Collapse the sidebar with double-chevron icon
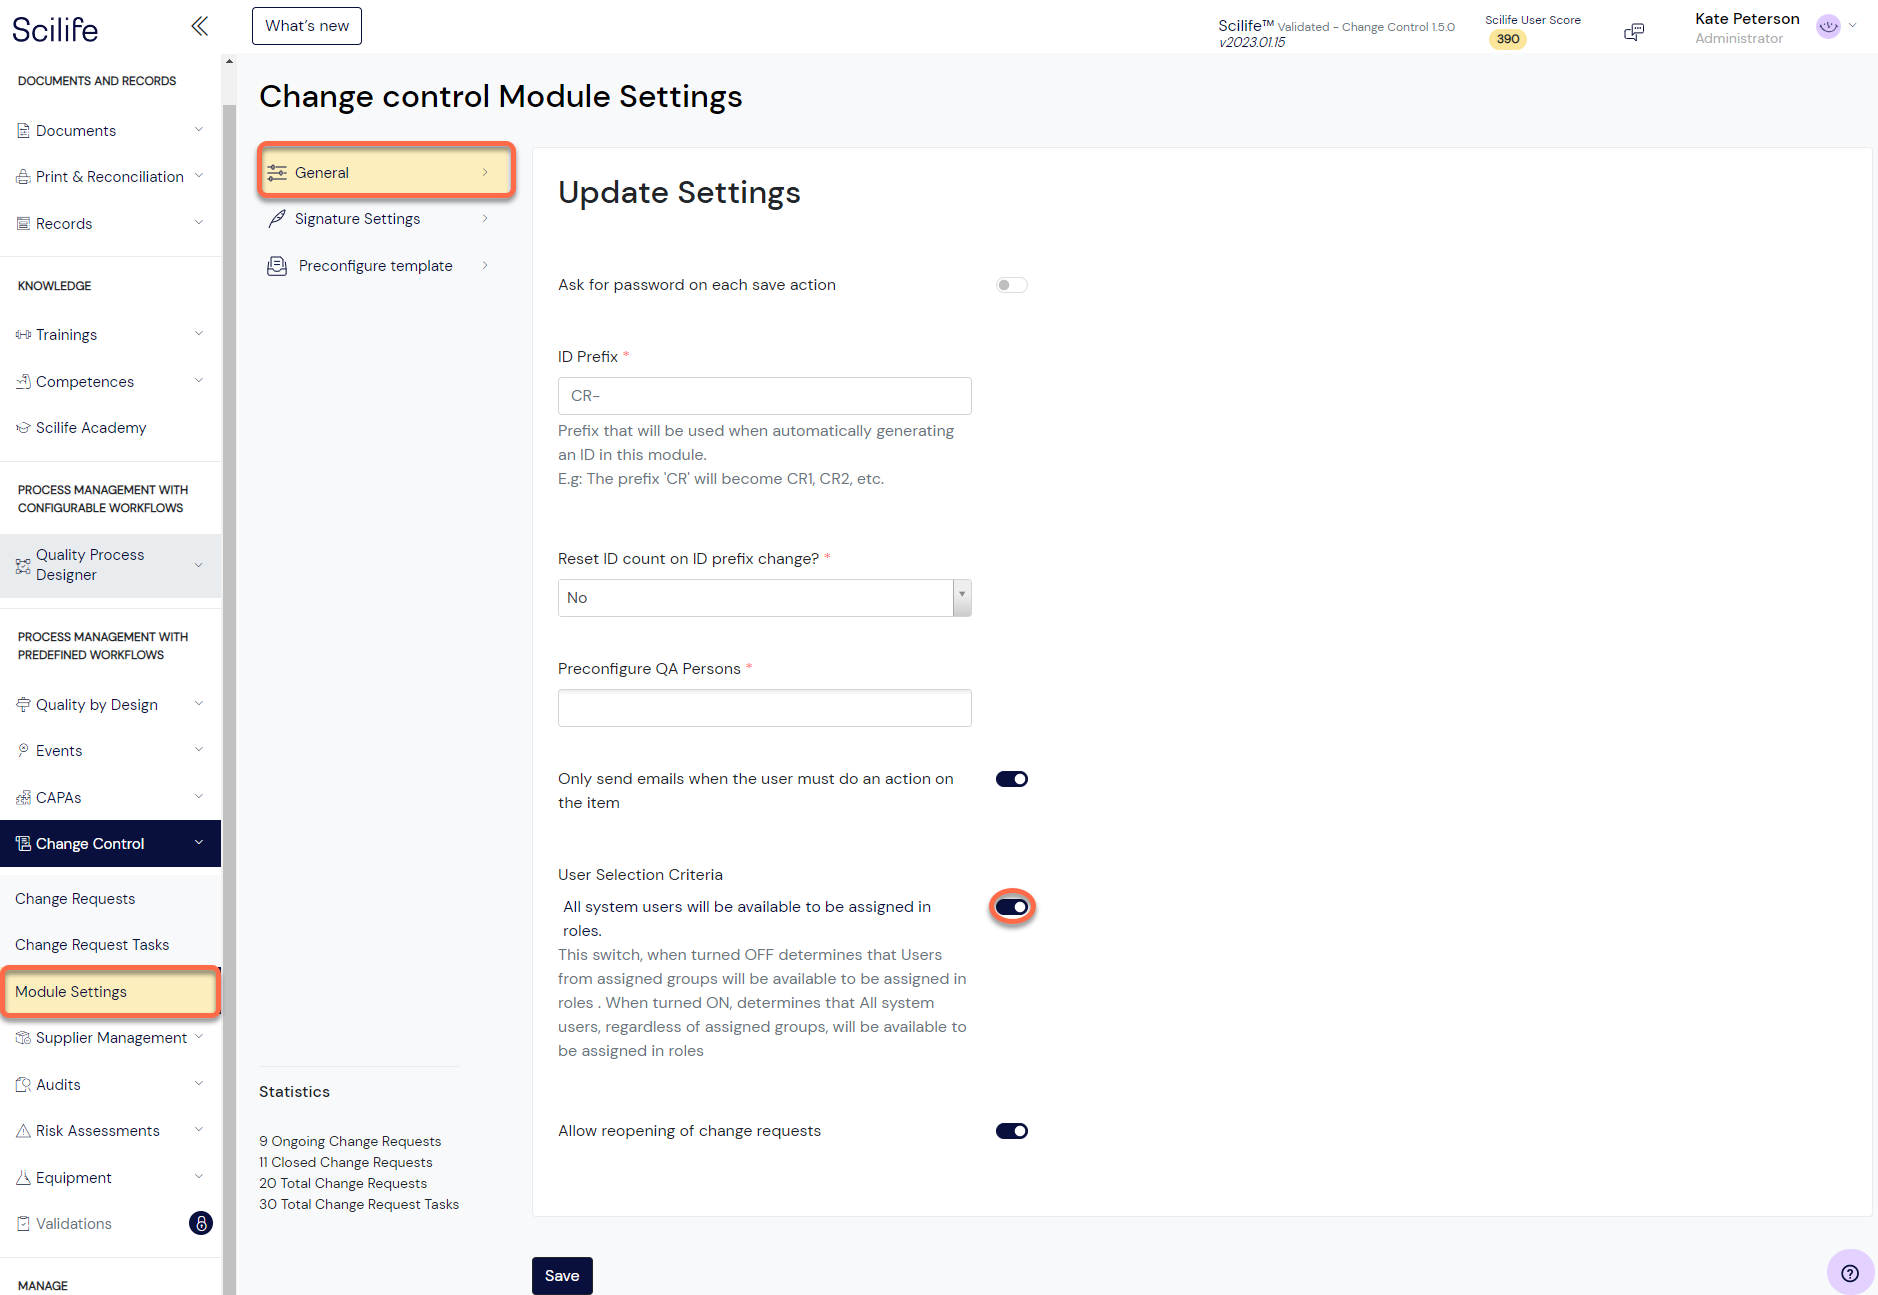 200,26
